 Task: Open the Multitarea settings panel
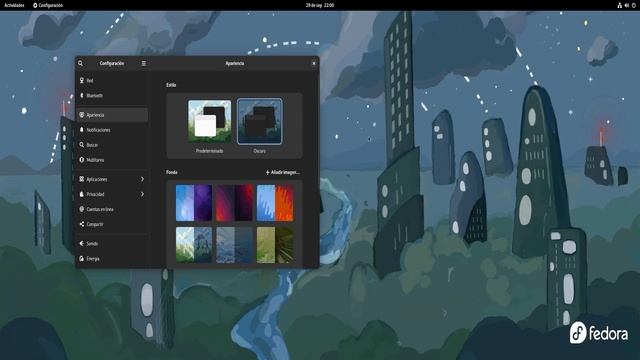[112, 160]
